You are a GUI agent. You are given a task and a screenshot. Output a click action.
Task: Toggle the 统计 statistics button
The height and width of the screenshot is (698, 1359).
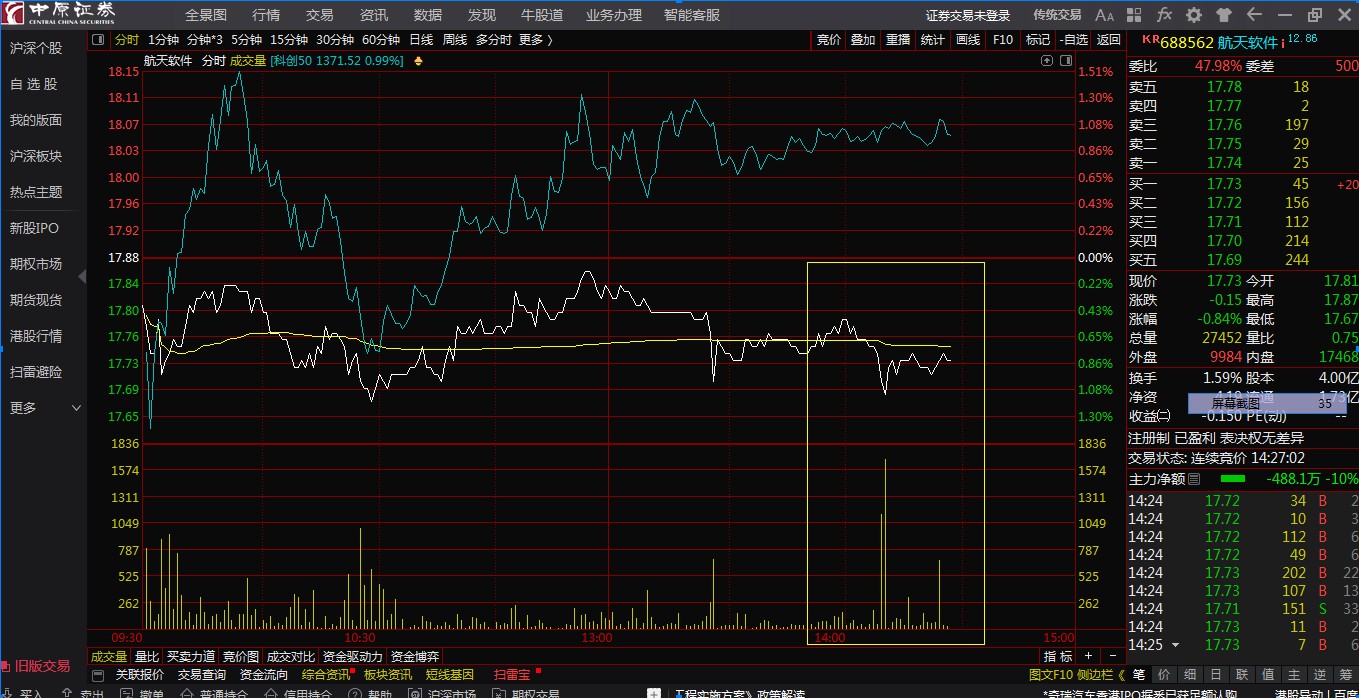pos(933,40)
